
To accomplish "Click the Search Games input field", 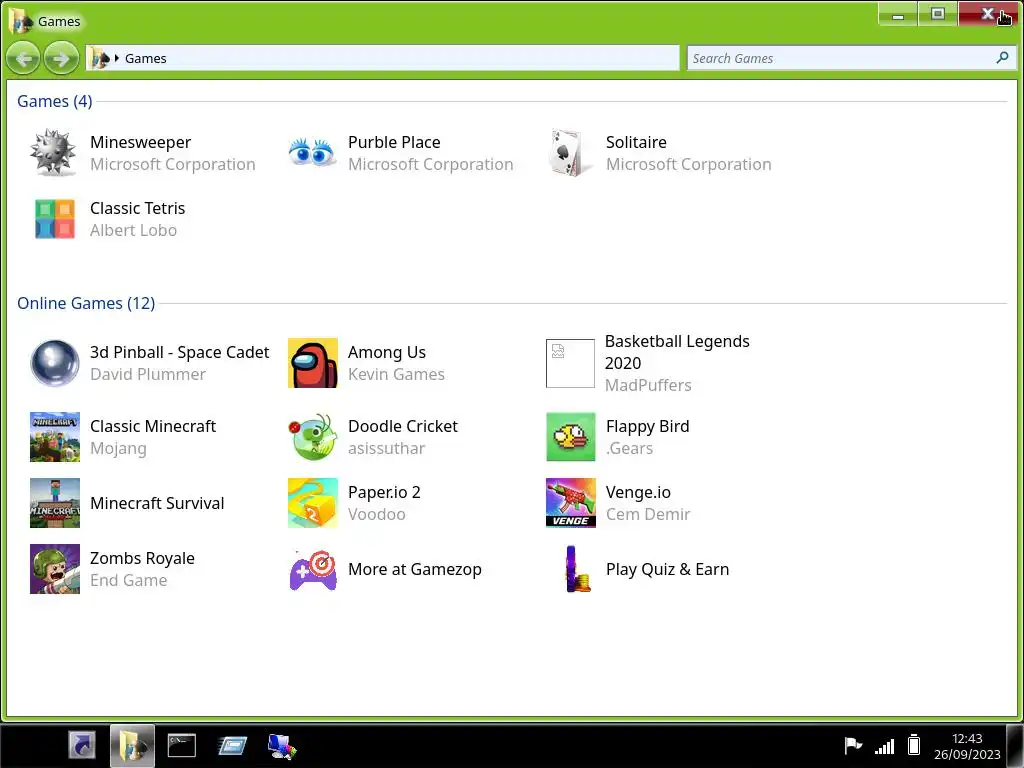I will (851, 58).
